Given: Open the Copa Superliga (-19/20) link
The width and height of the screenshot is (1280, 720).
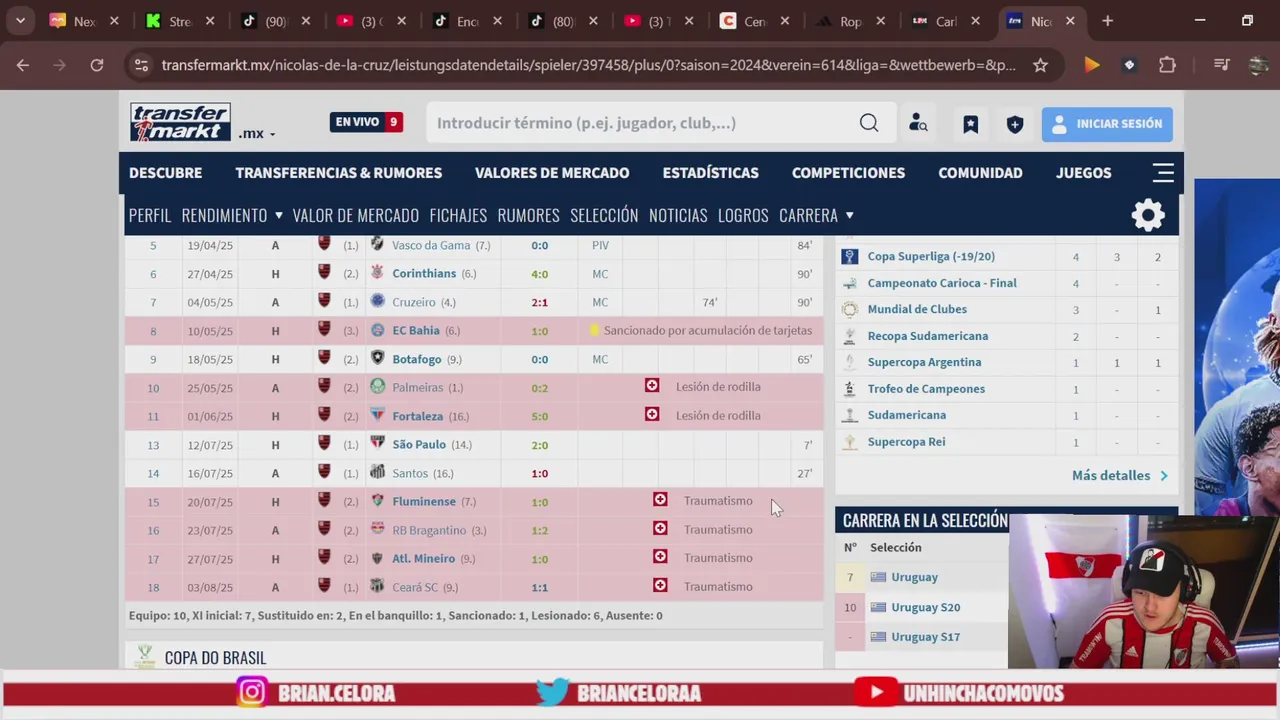Looking at the screenshot, I should point(931,256).
